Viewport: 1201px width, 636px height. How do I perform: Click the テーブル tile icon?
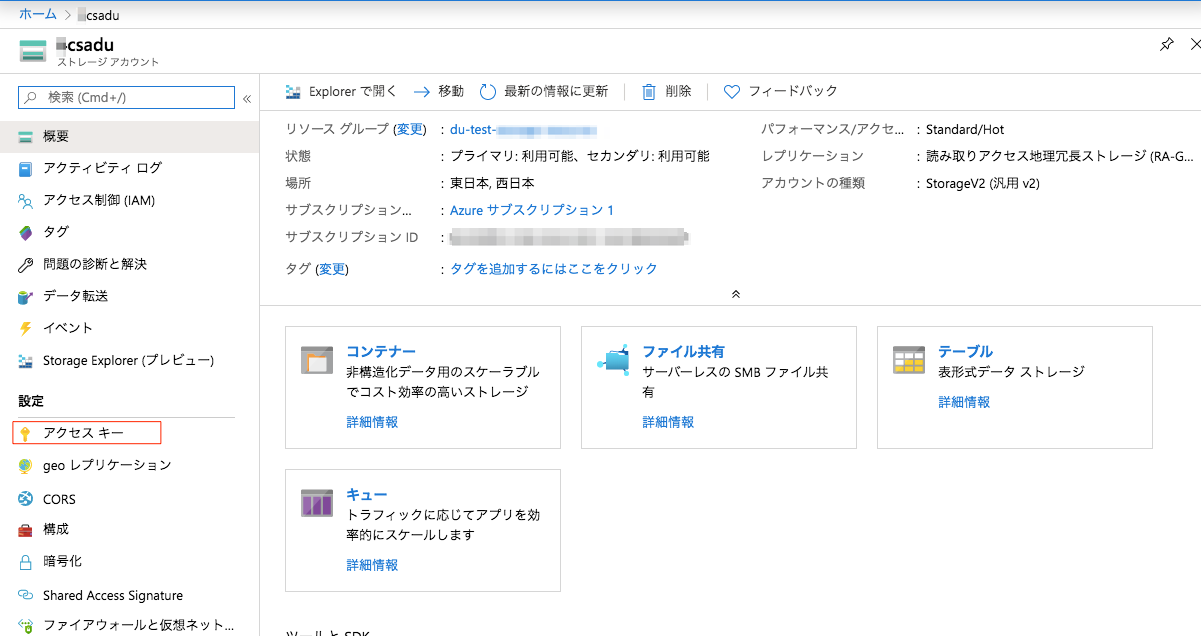[909, 360]
